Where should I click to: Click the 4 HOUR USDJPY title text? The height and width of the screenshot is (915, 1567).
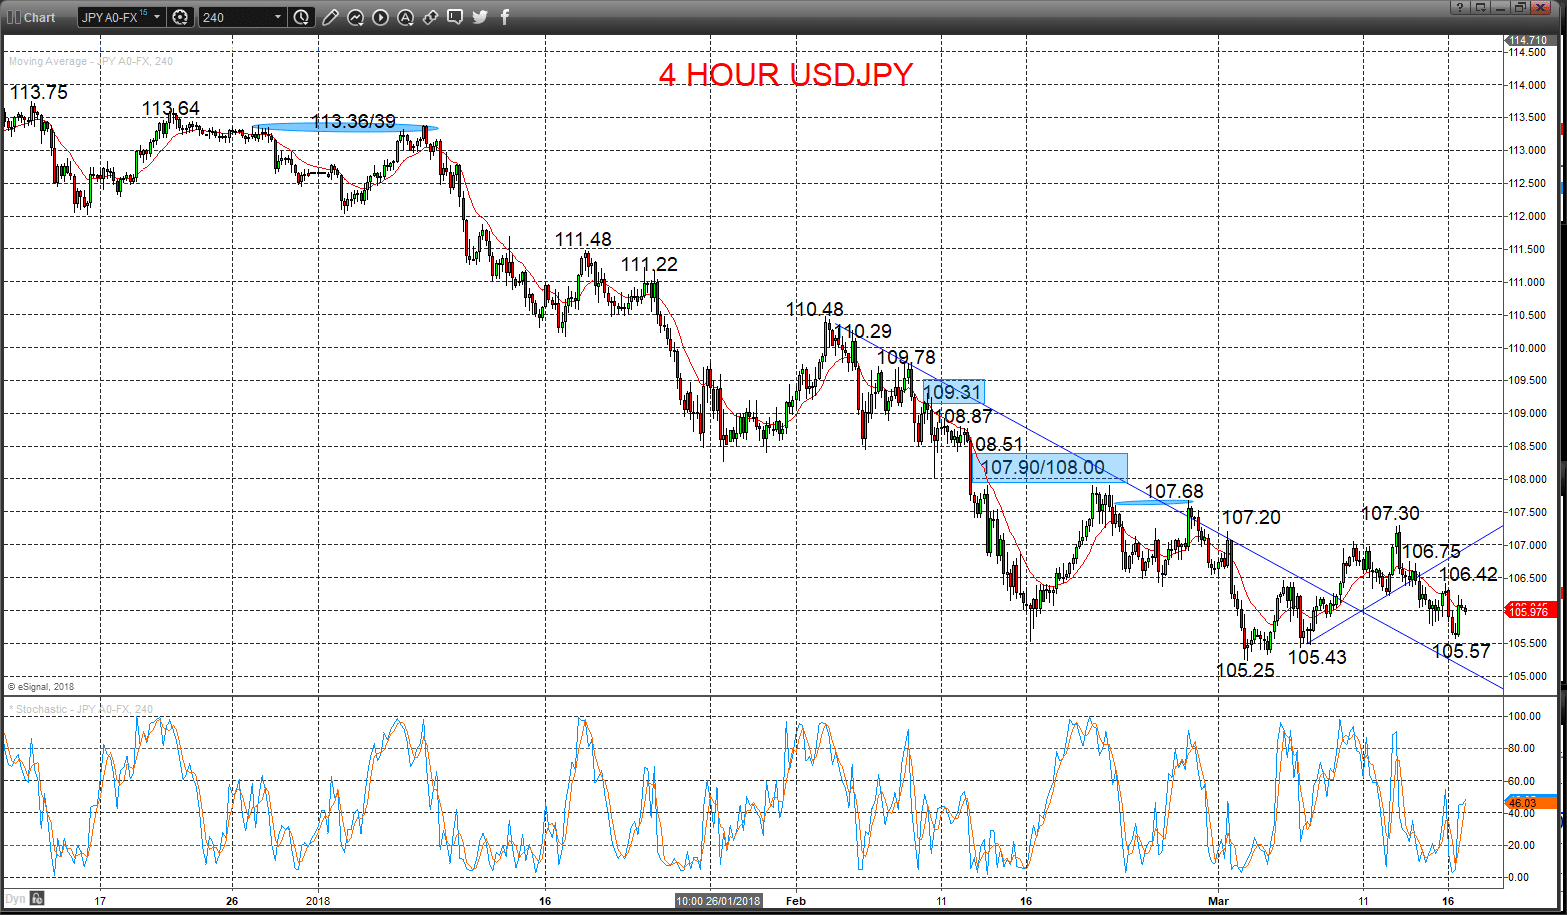point(786,74)
